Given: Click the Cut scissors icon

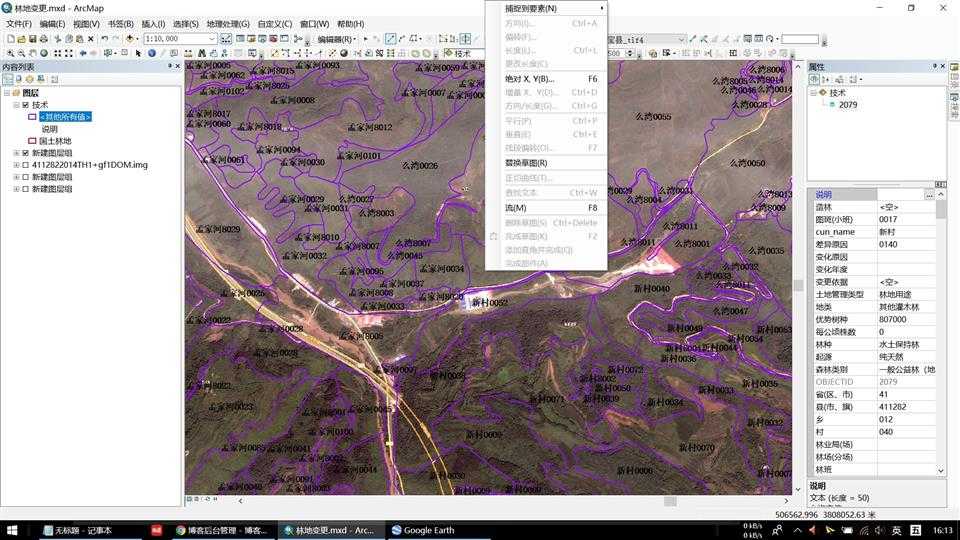Looking at the screenshot, I should 57,39.
